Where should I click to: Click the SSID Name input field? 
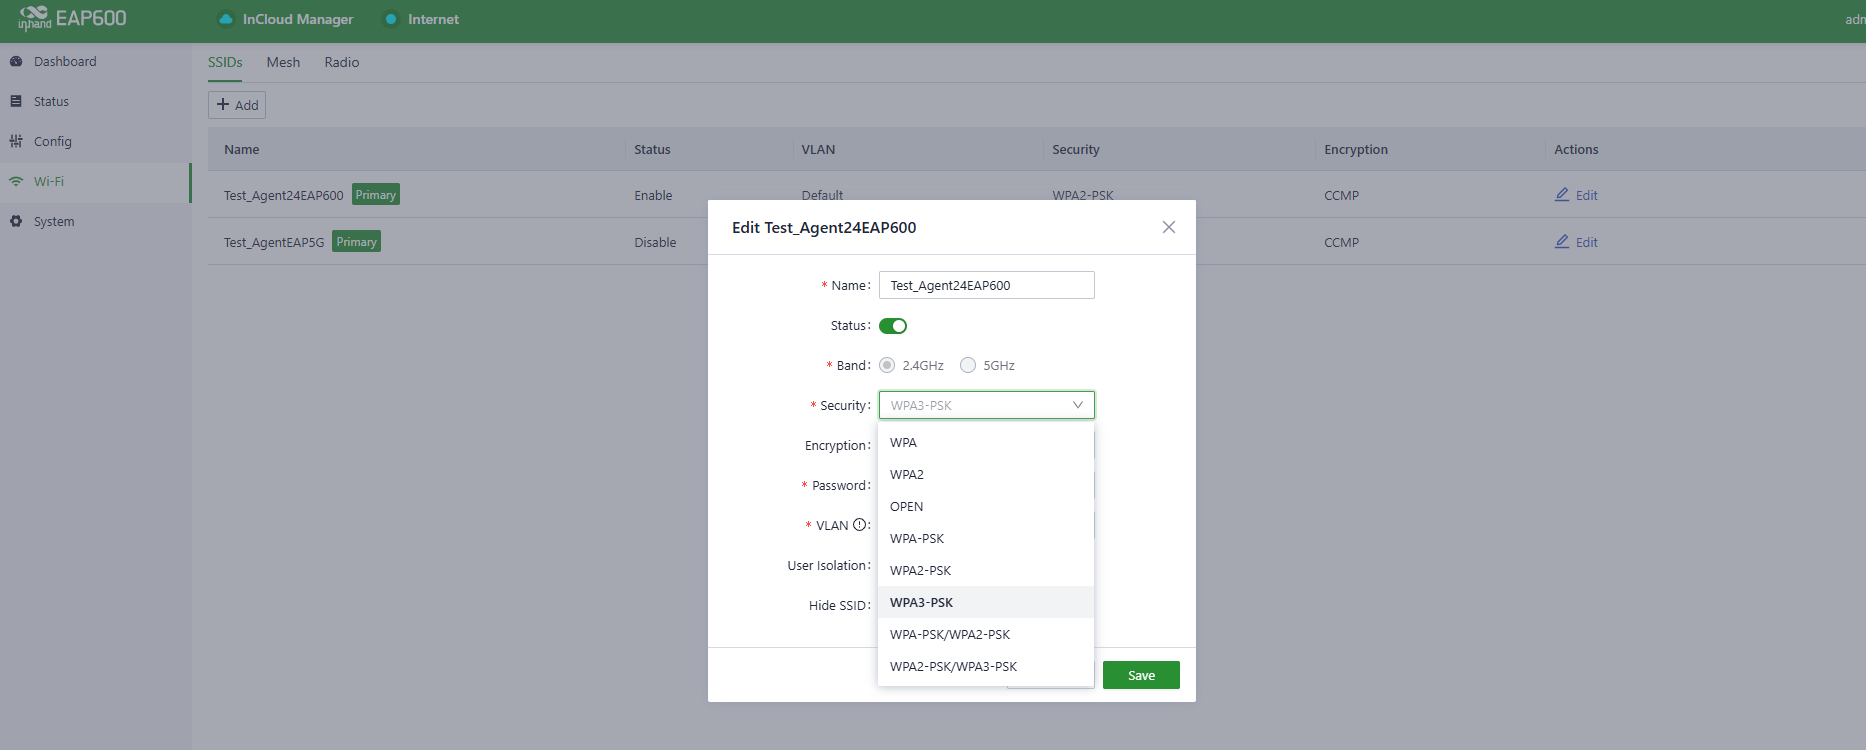click(x=986, y=285)
